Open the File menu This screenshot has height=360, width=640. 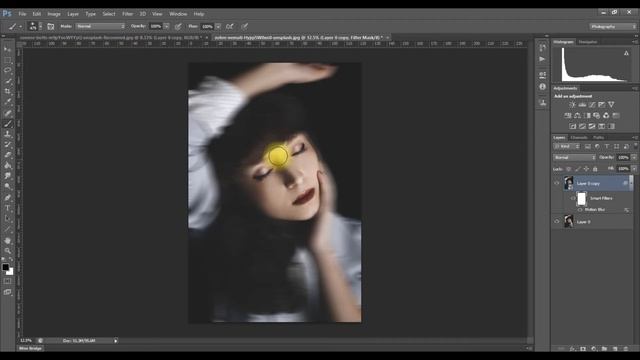click(x=22, y=14)
